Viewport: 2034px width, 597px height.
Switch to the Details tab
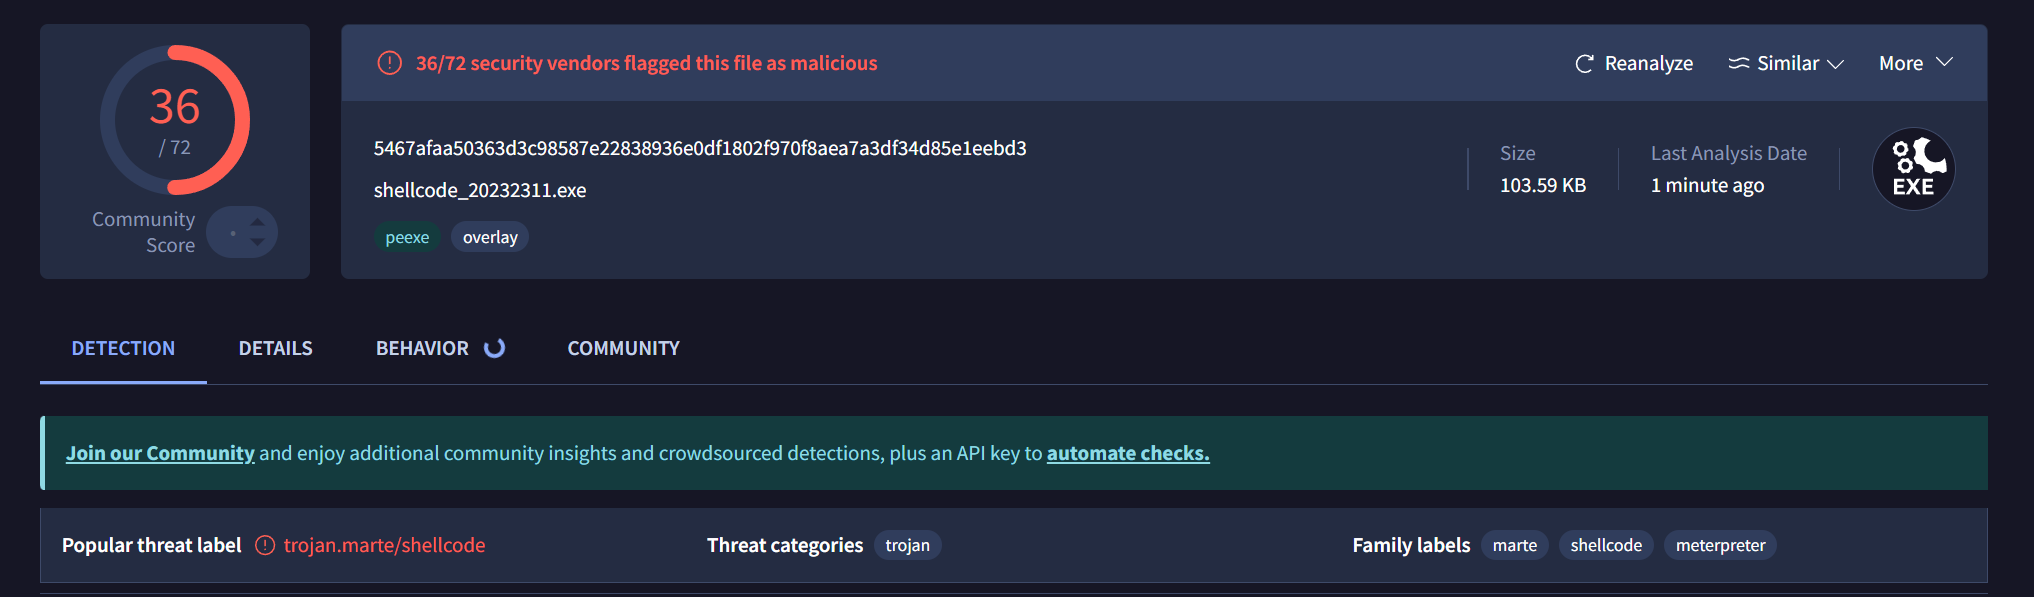tap(275, 348)
